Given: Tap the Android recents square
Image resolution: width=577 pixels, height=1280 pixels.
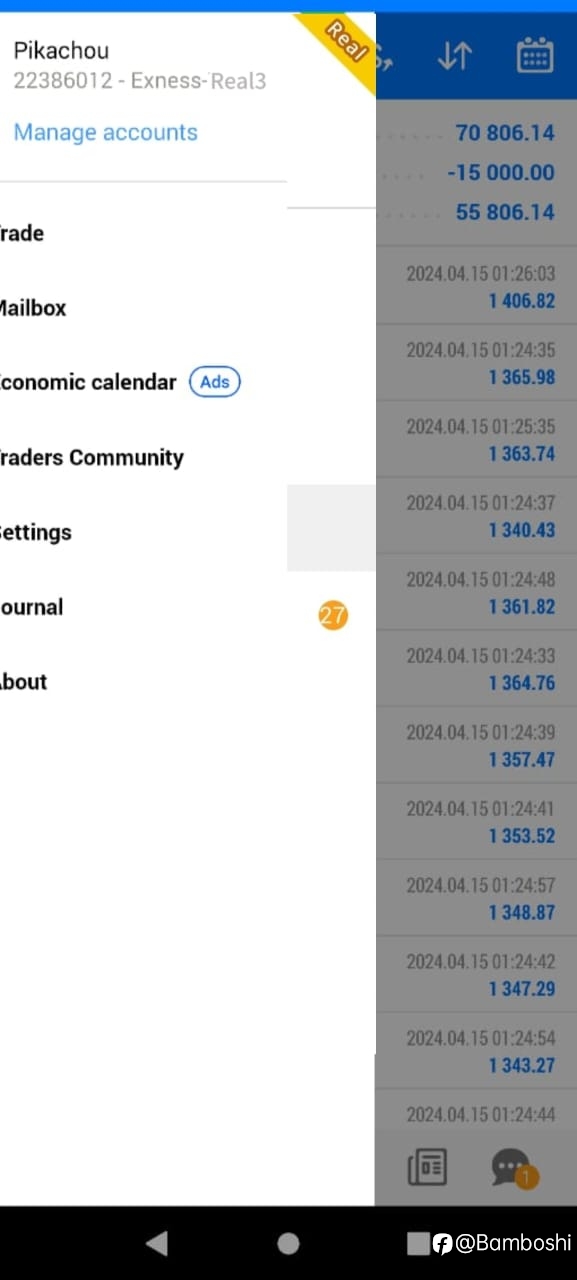Looking at the screenshot, I should (x=418, y=1243).
